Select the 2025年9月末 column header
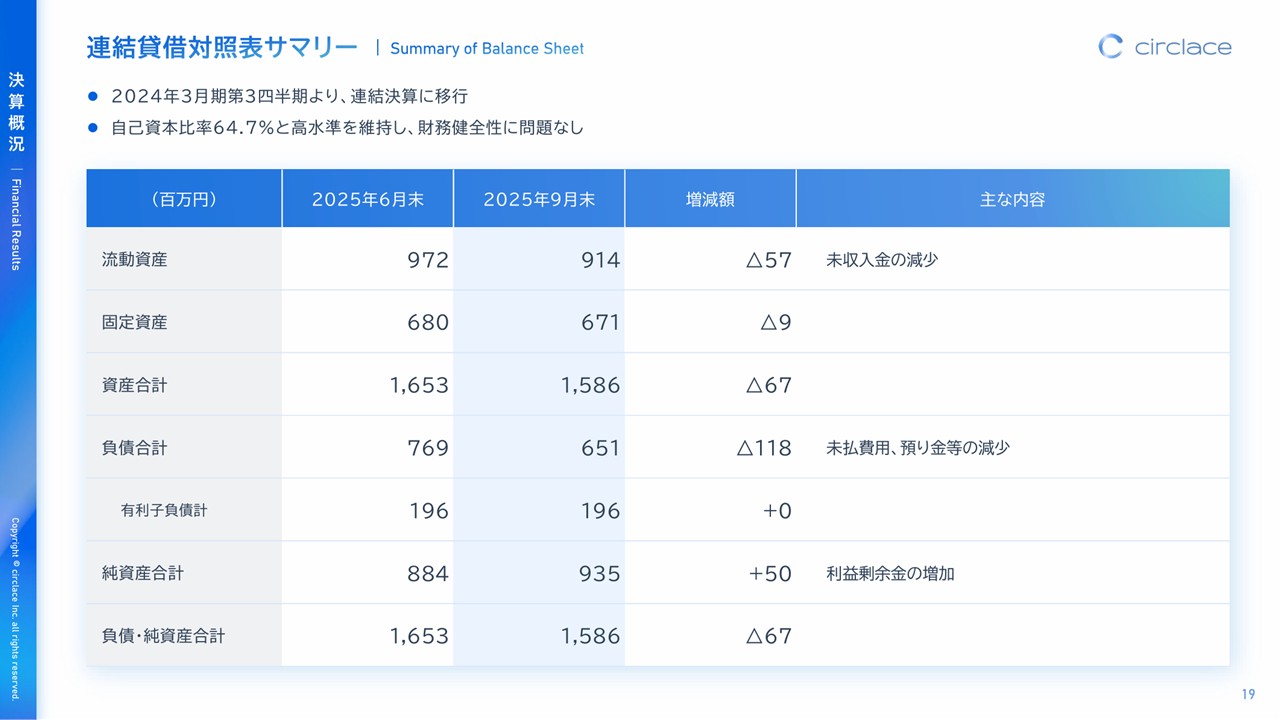The width and height of the screenshot is (1280, 720). 539,199
